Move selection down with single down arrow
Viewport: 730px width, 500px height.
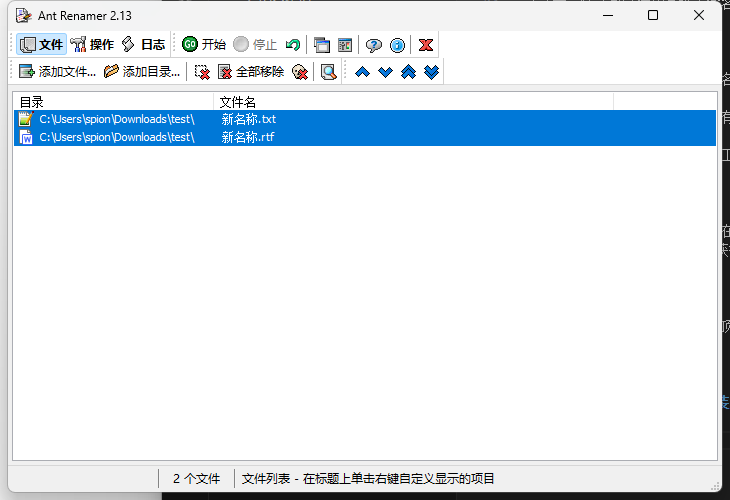(385, 72)
